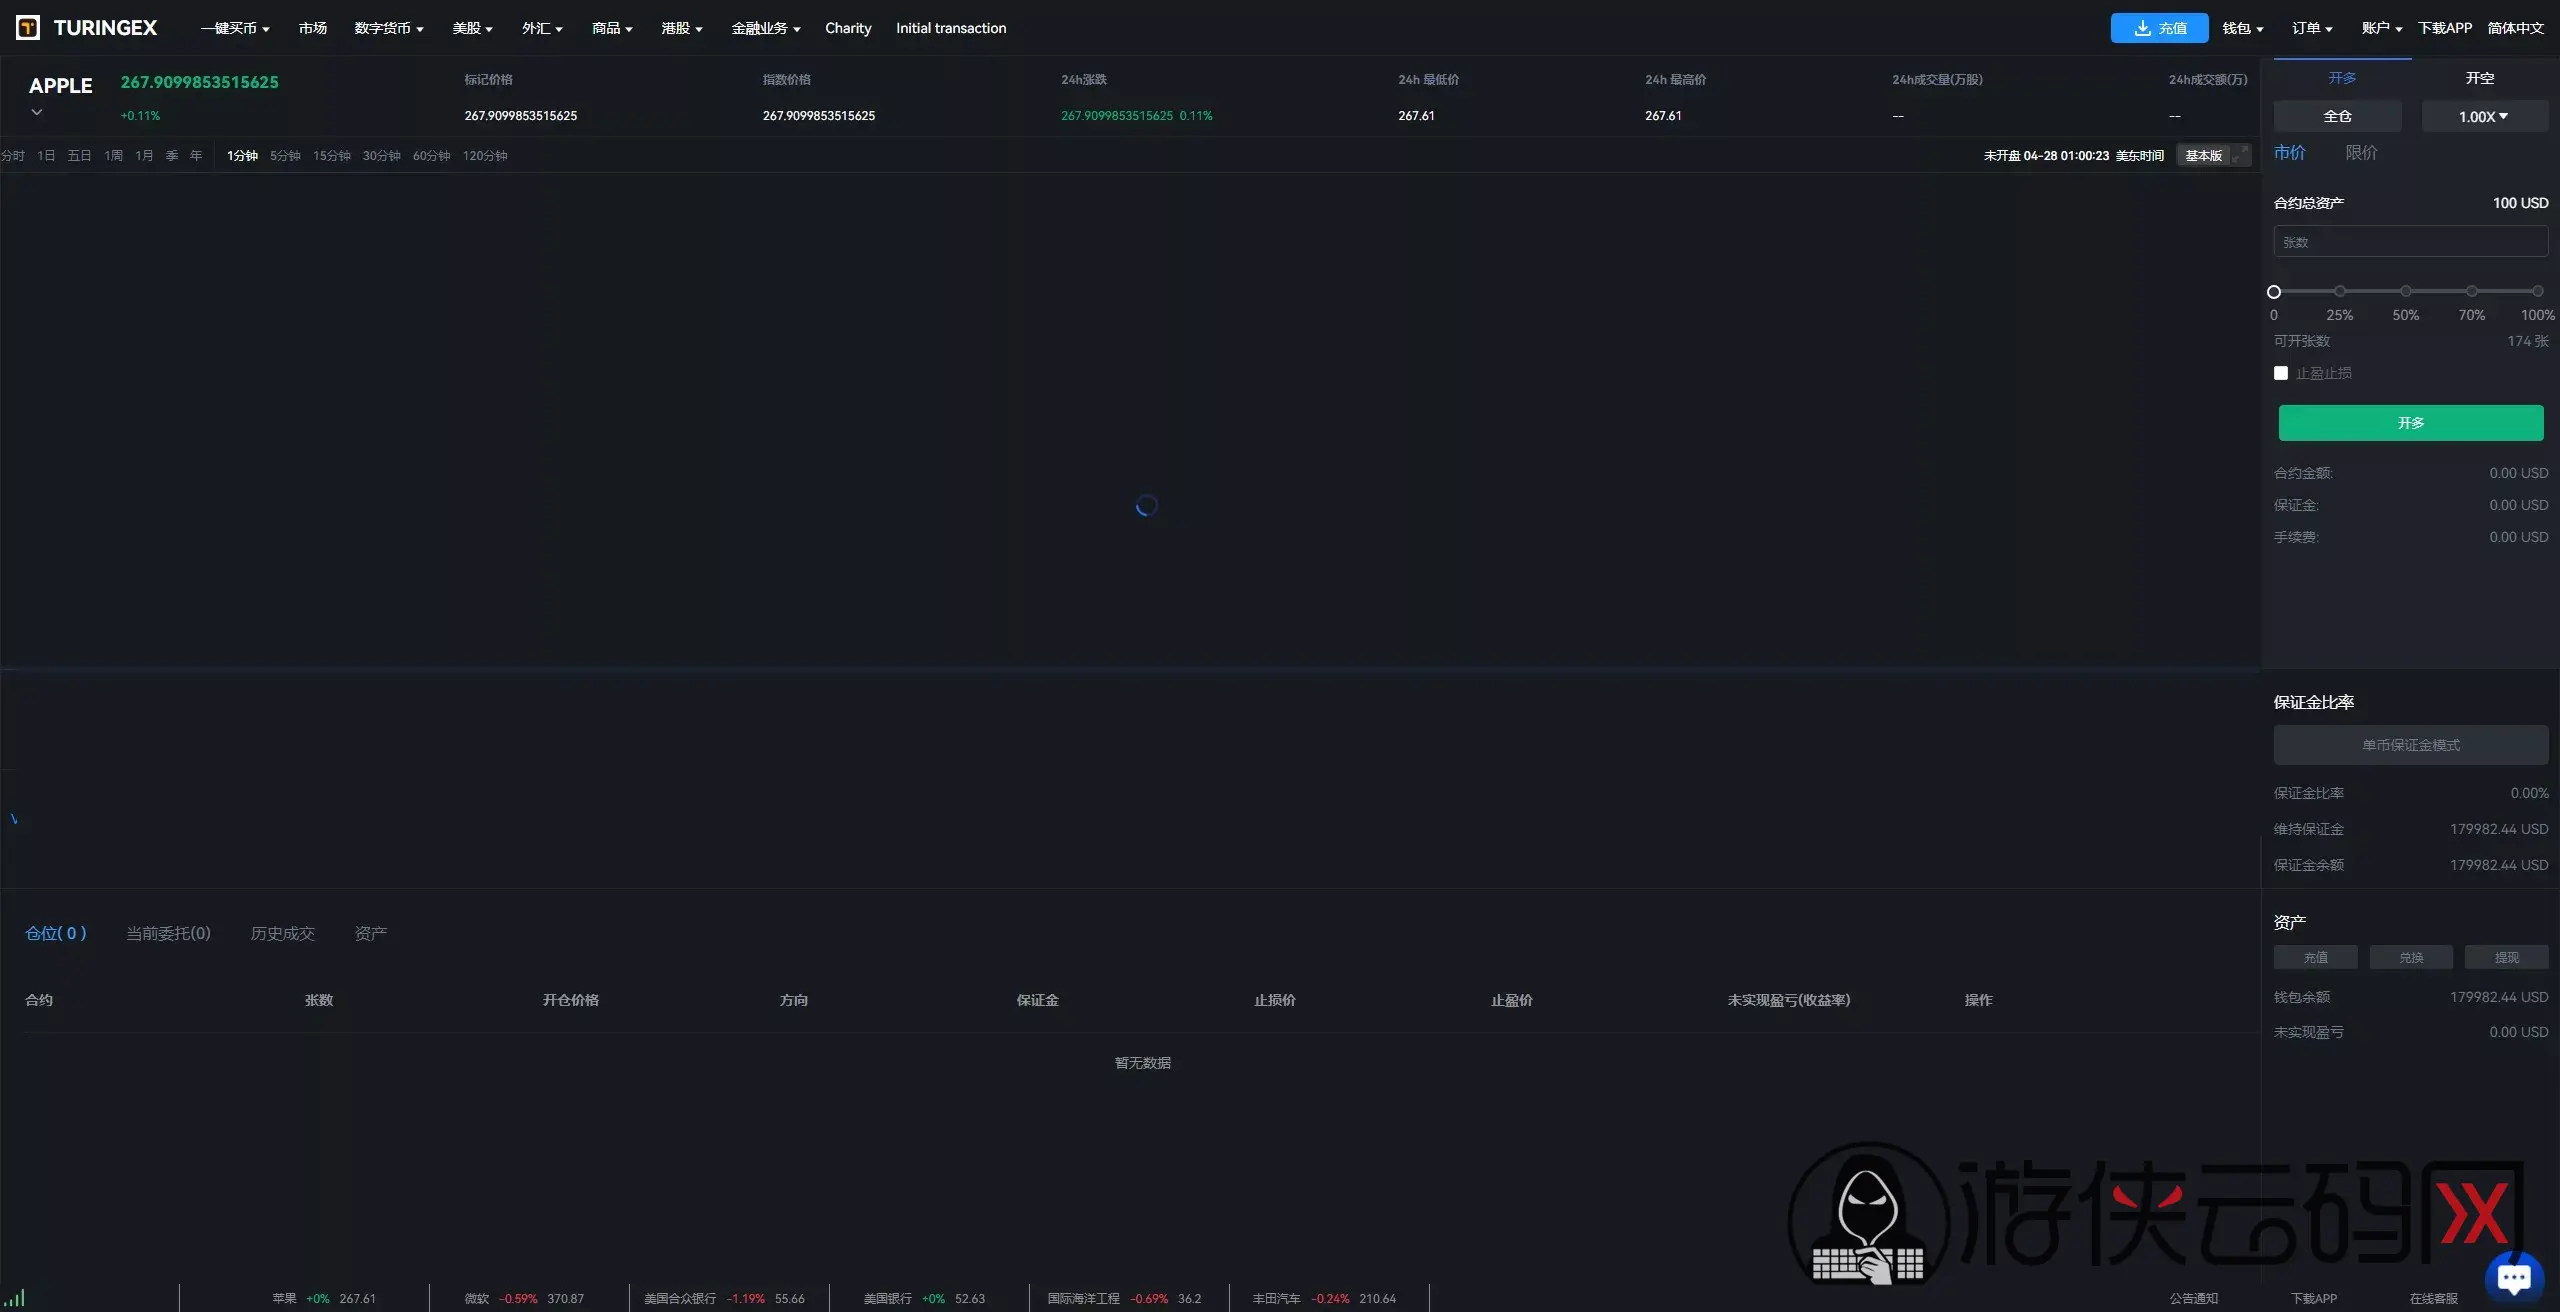Go to the 市场 market page

pyautogui.click(x=313, y=28)
